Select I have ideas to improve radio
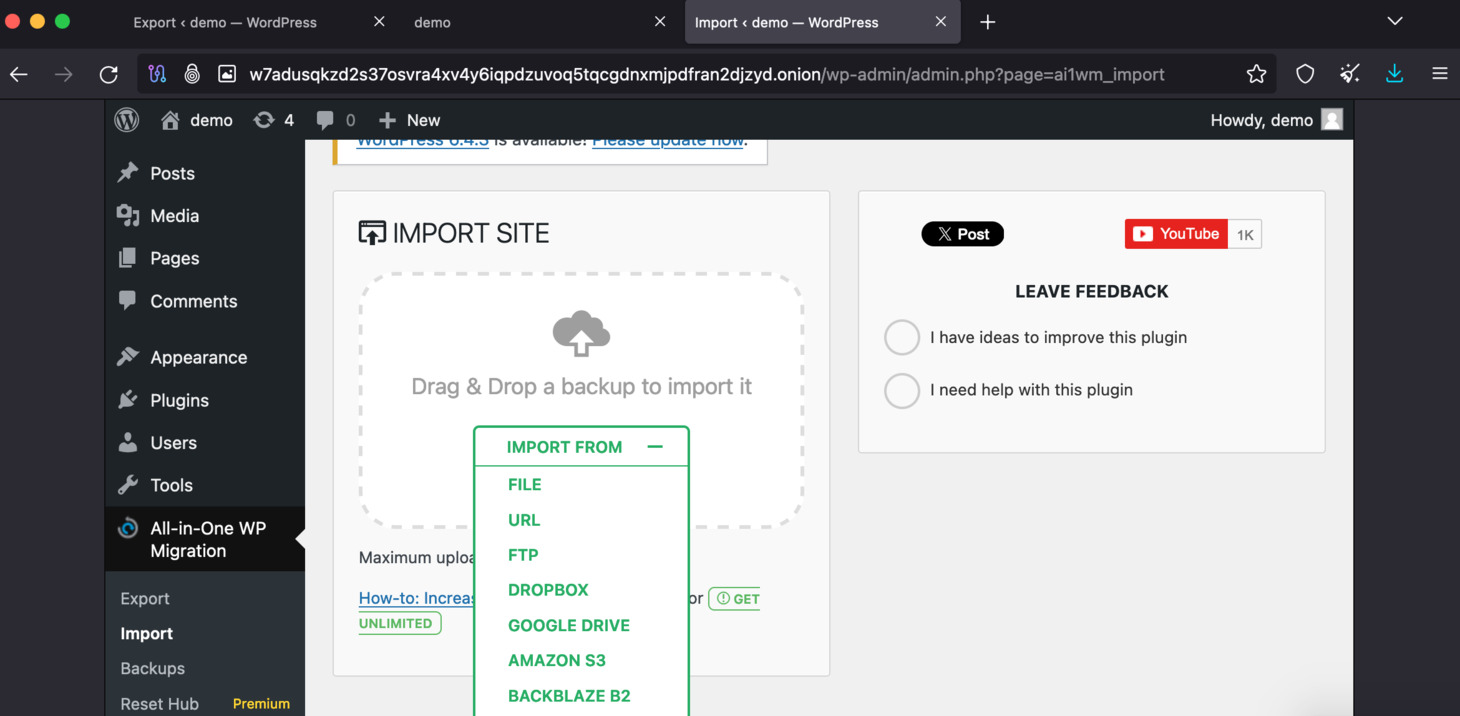This screenshot has width=1460, height=716. [x=902, y=337]
